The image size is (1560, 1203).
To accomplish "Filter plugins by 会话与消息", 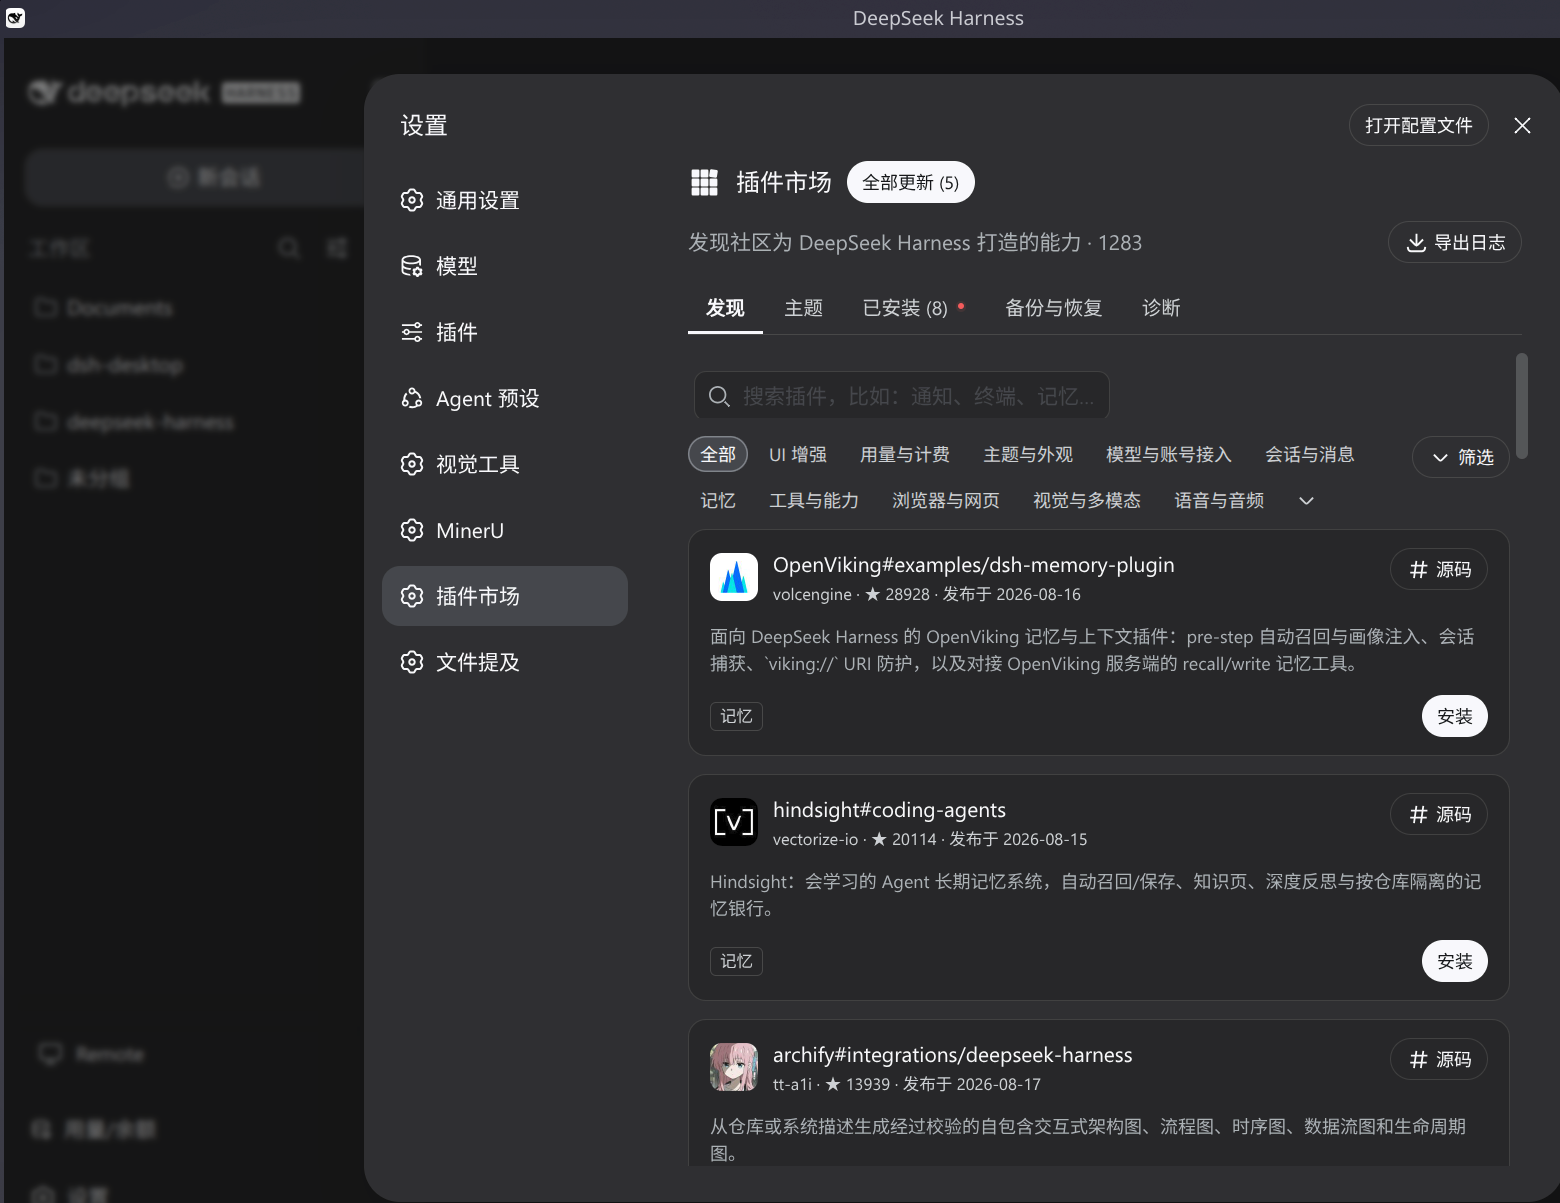I will coord(1310,454).
